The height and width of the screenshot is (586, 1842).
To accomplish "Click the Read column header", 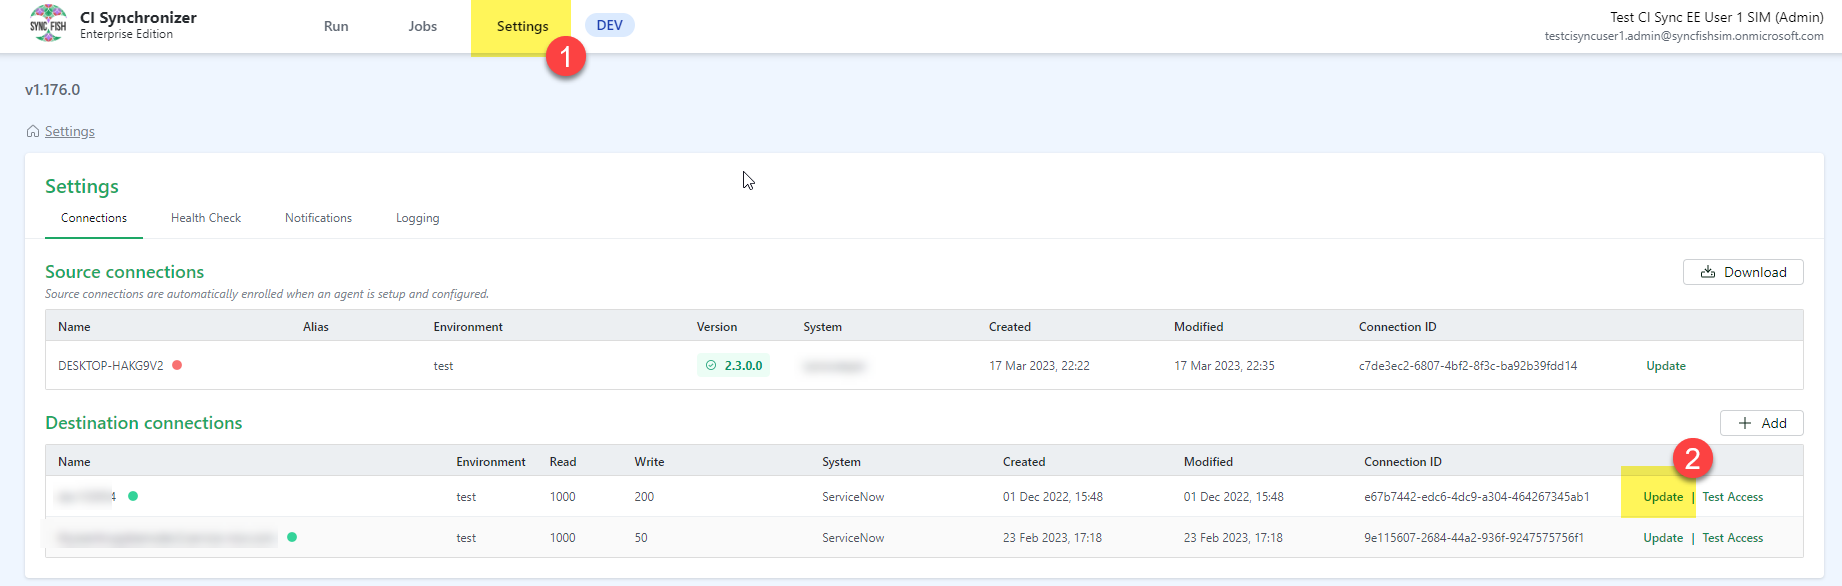I will click(x=563, y=462).
